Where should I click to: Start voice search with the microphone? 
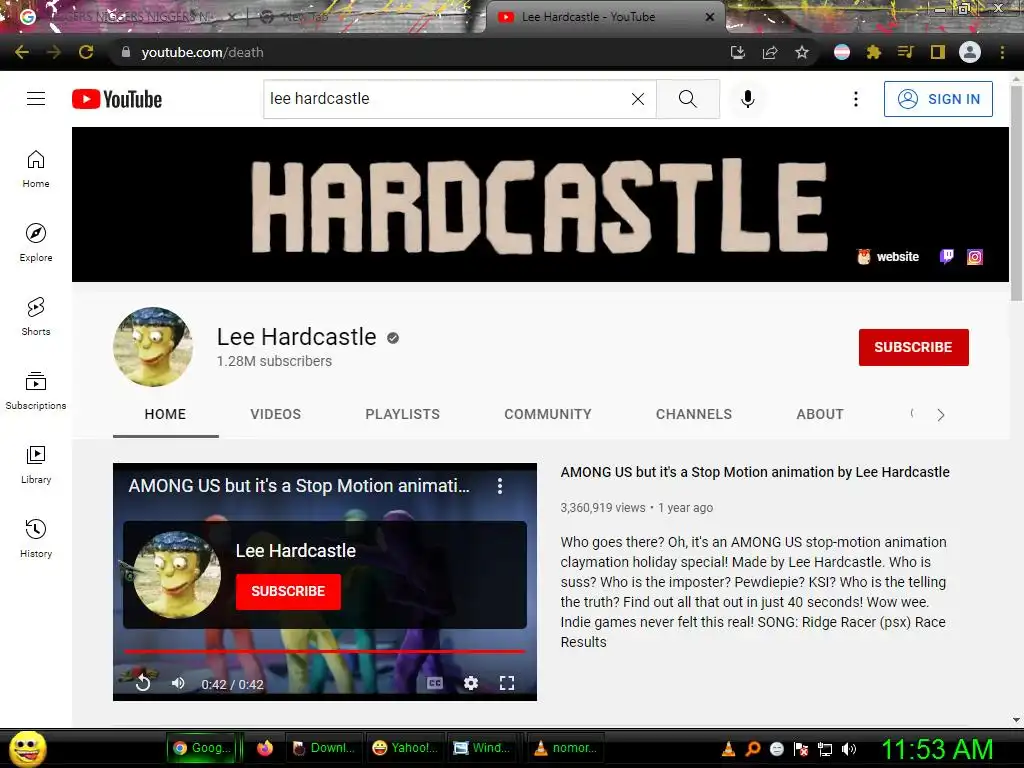pyautogui.click(x=748, y=99)
